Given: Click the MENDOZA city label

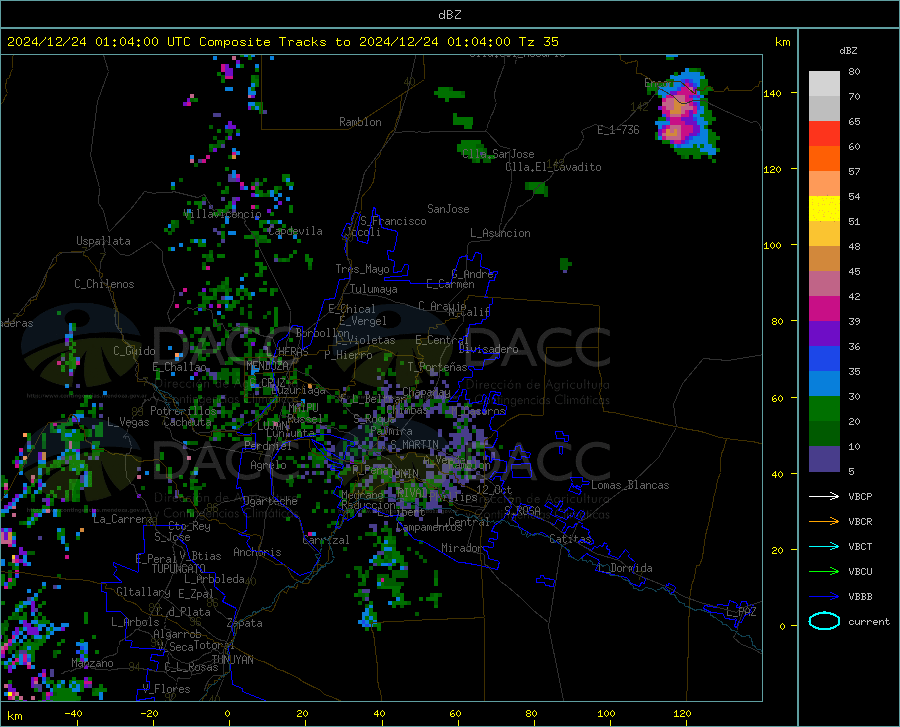Looking at the screenshot, I should coord(267,366).
